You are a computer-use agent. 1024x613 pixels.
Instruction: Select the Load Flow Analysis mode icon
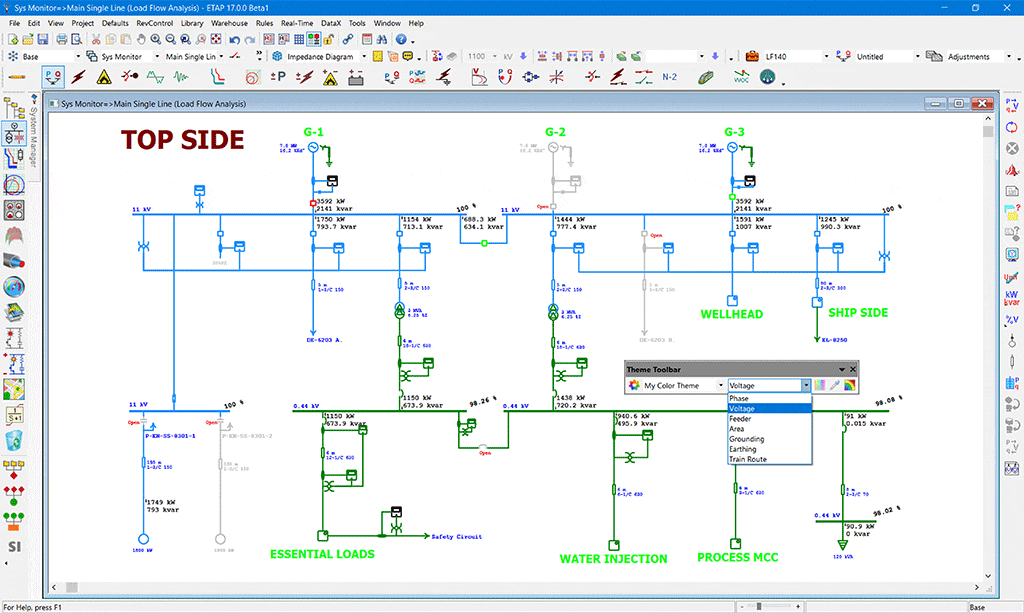pos(53,76)
